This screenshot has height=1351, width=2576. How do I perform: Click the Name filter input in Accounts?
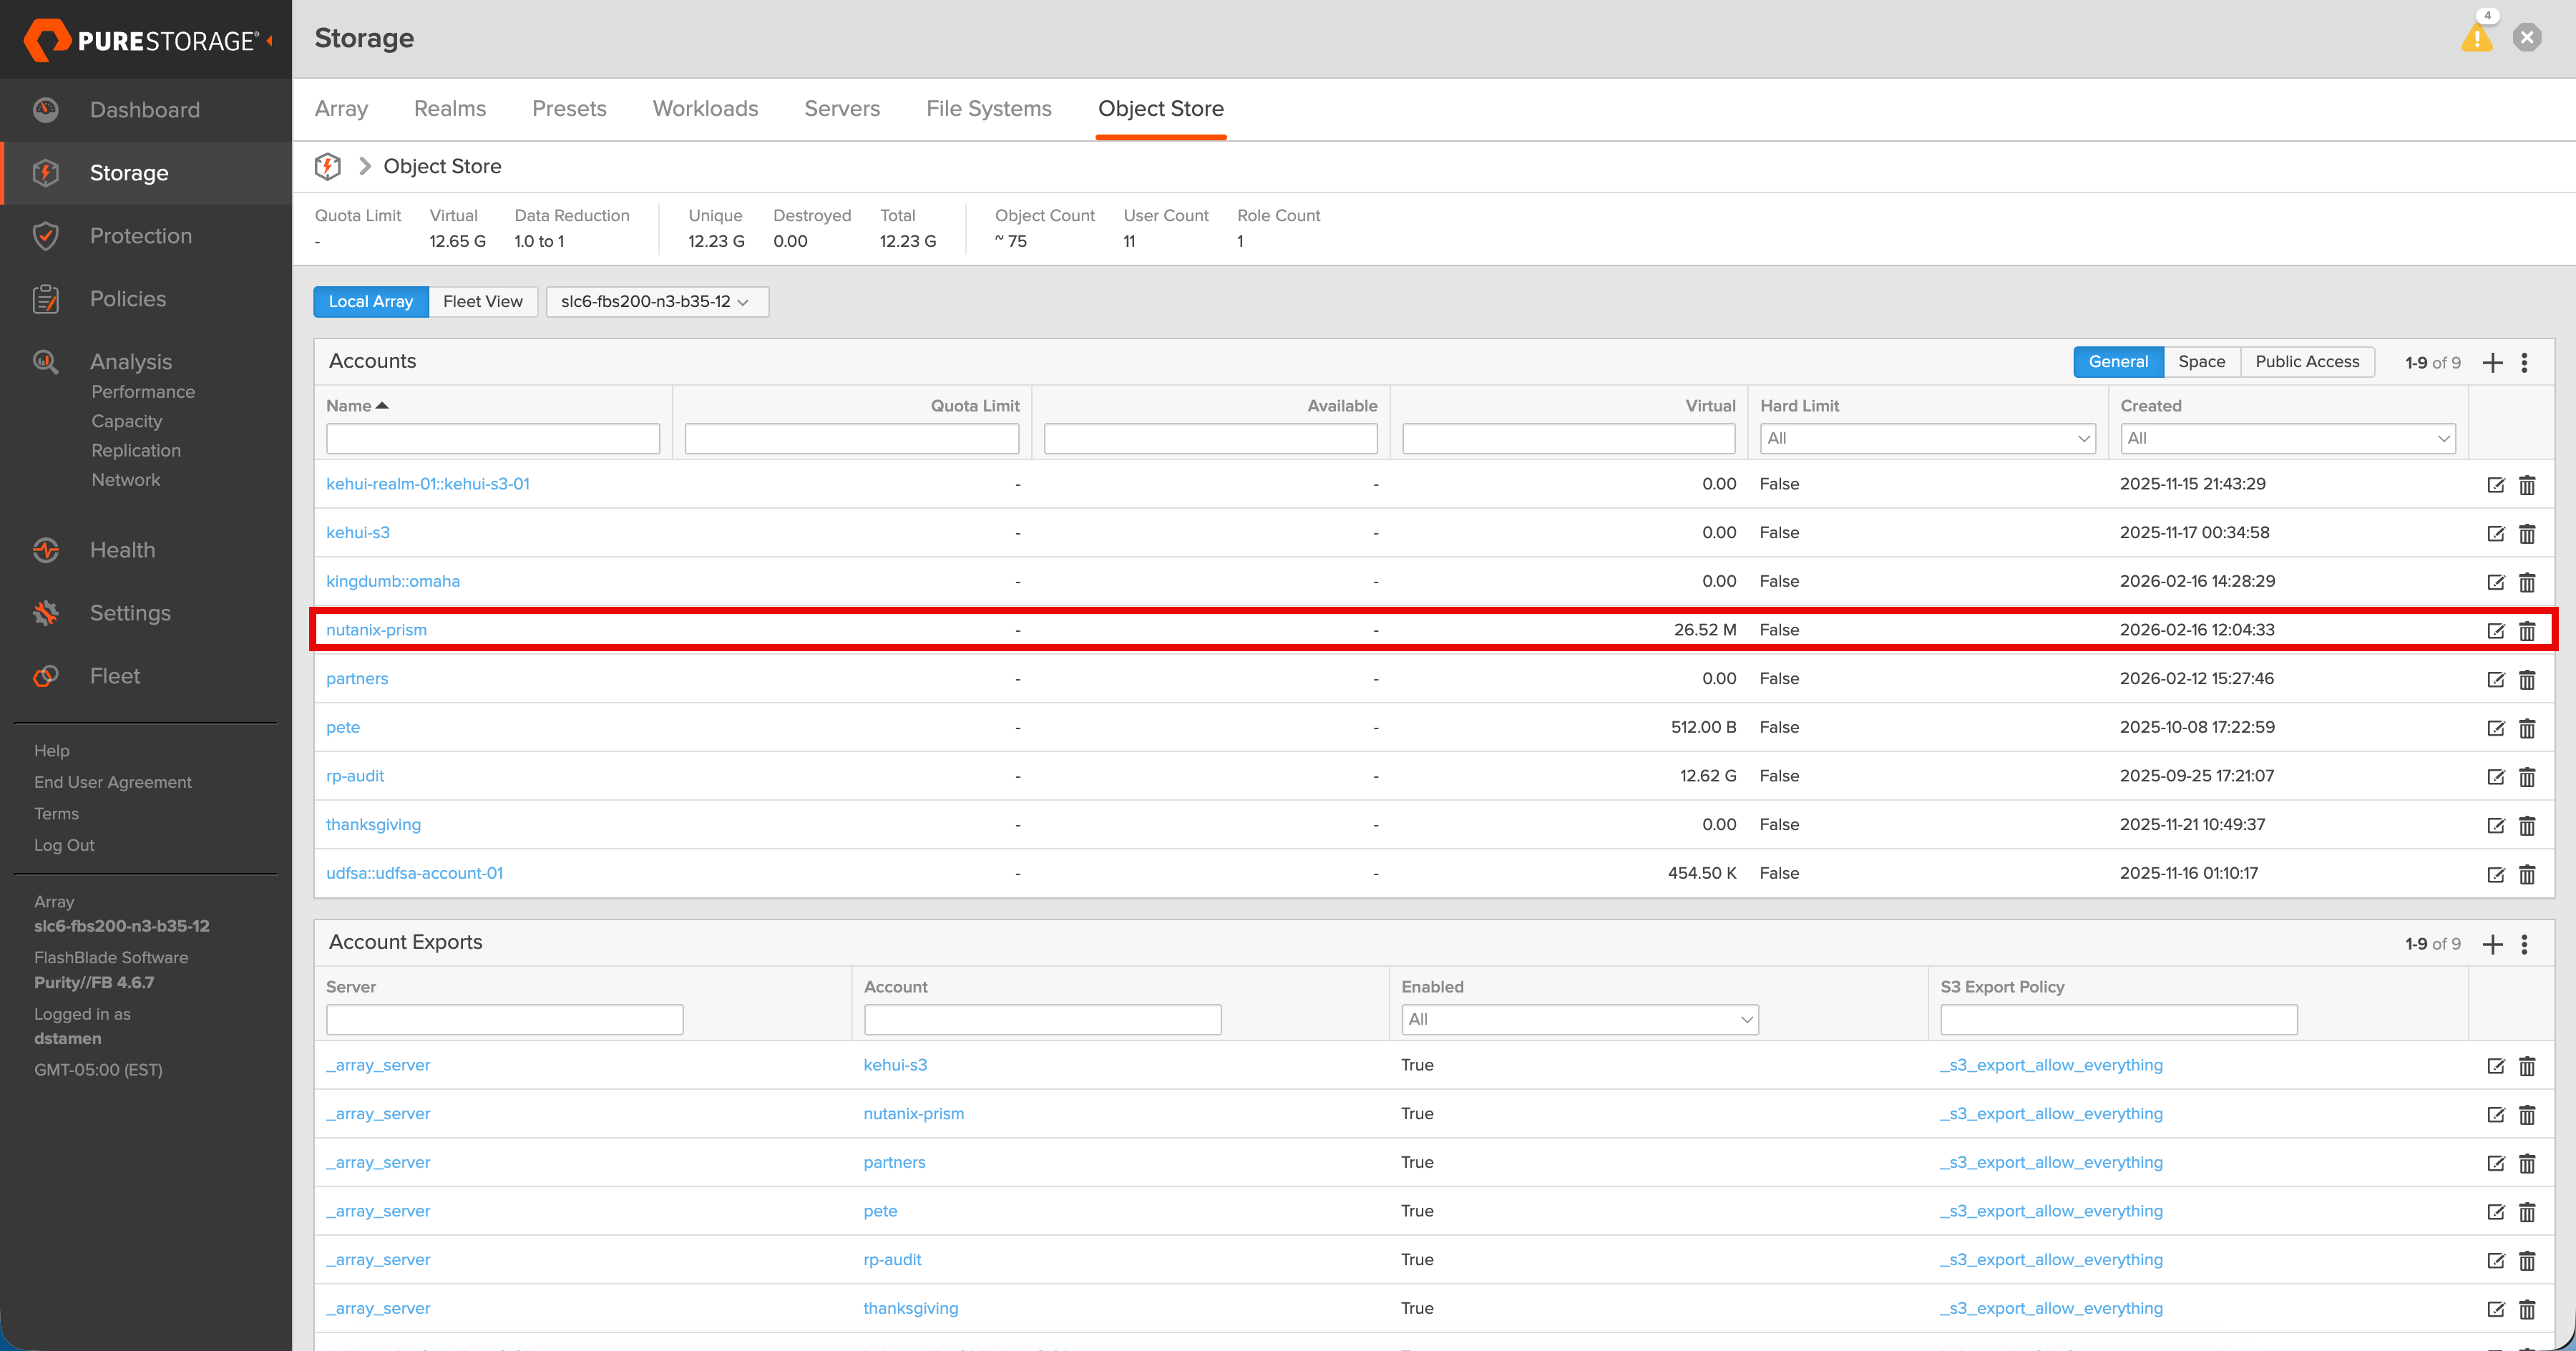pos(492,438)
